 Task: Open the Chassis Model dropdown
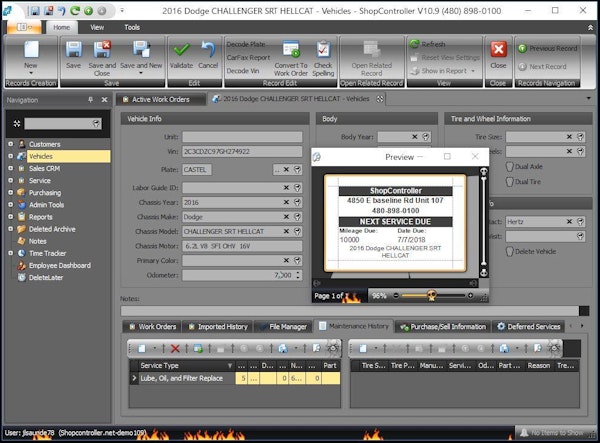[x=297, y=231]
